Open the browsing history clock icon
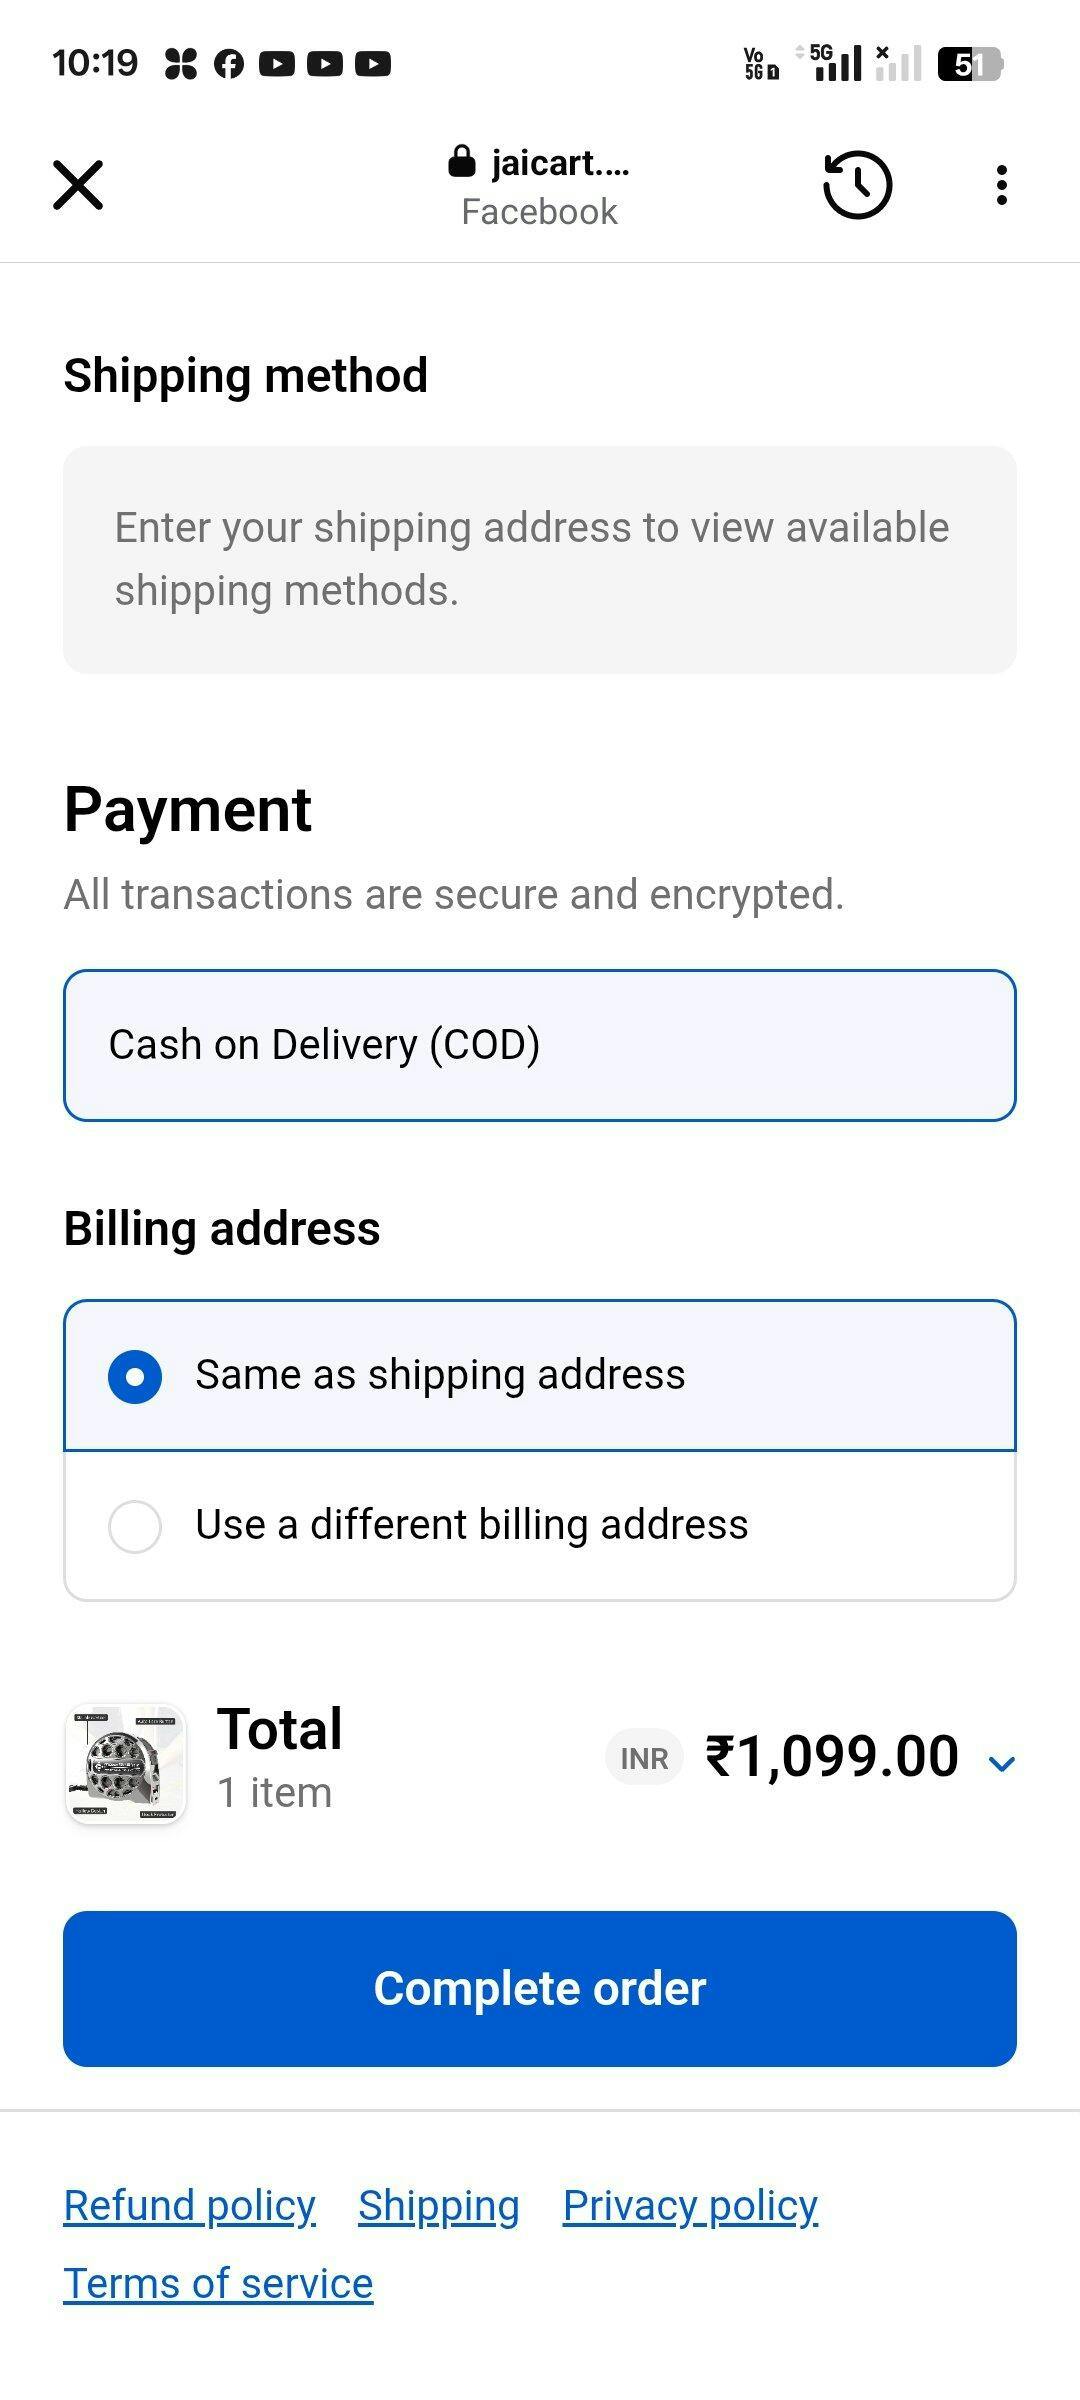Viewport: 1080px width, 2400px height. (x=857, y=185)
